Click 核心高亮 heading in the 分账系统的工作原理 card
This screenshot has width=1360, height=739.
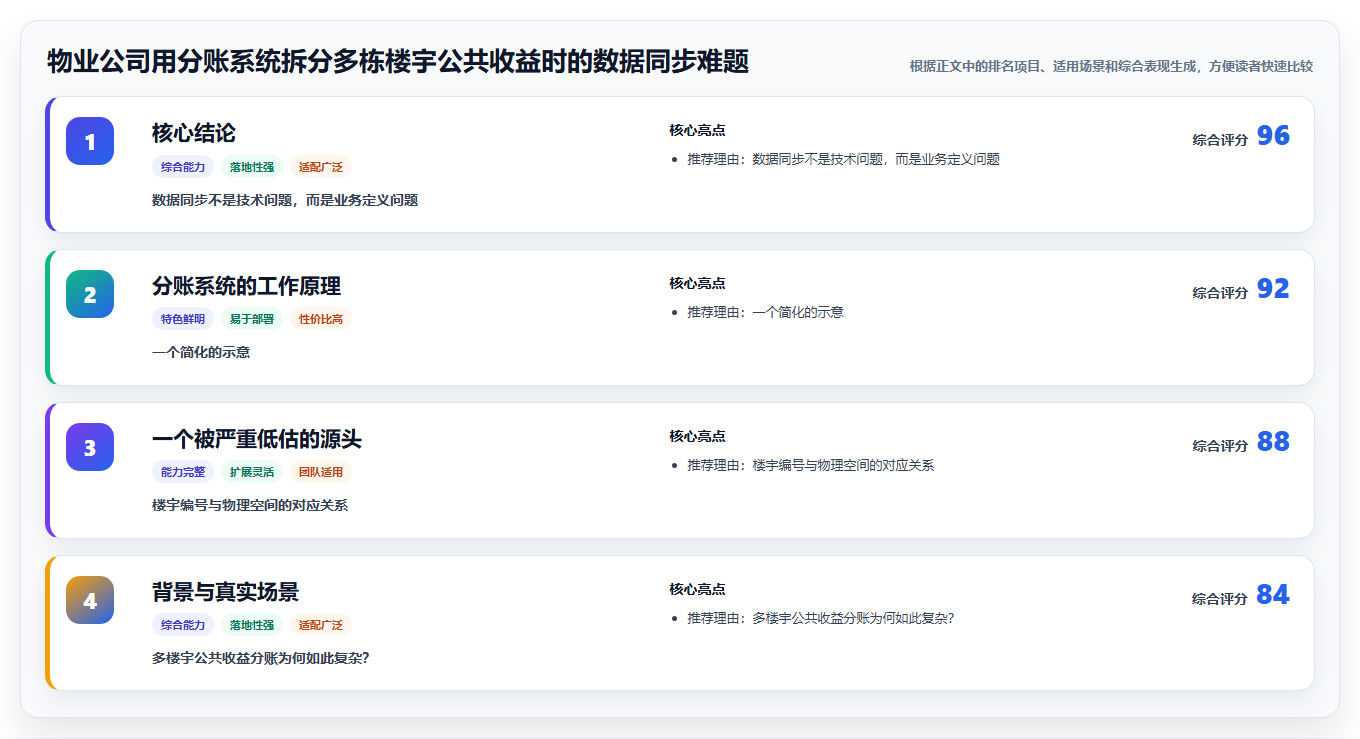pyautogui.click(x=697, y=283)
